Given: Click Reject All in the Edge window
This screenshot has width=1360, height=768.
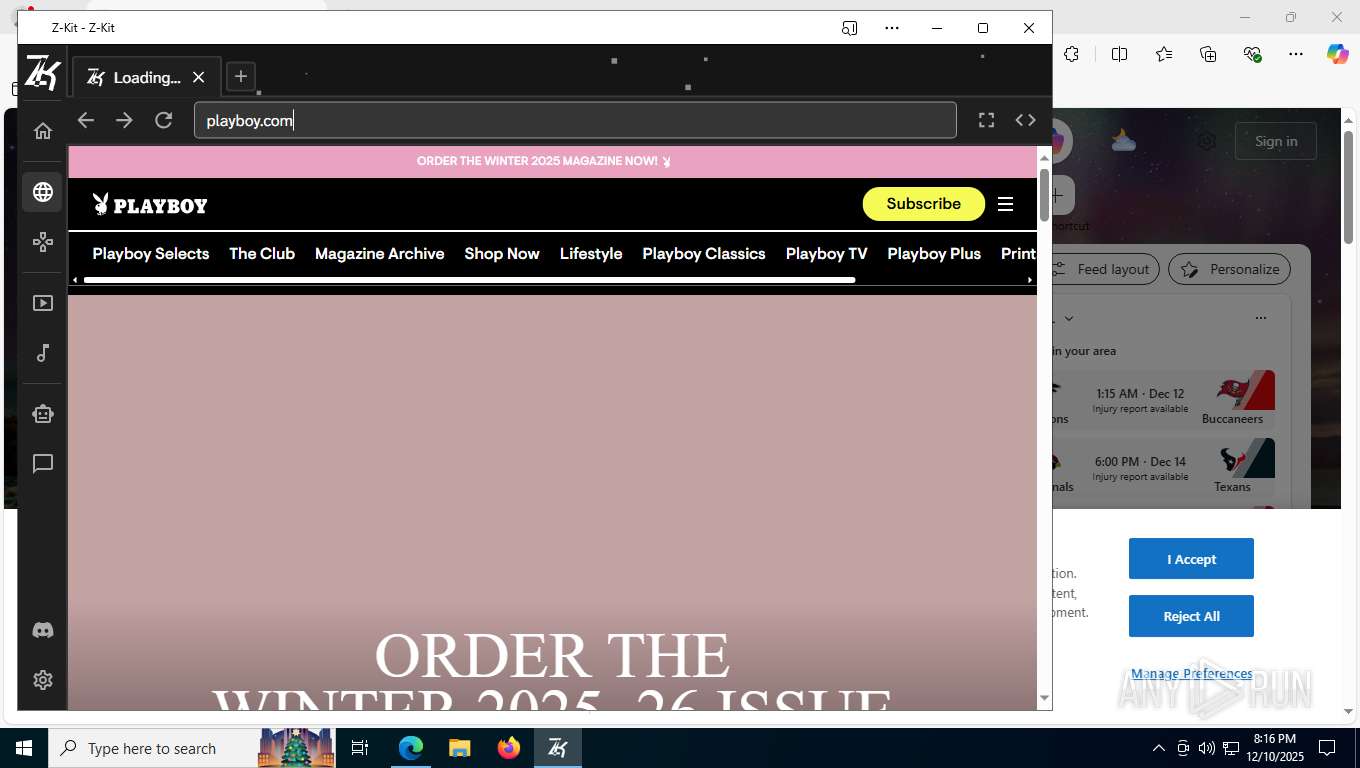Looking at the screenshot, I should [1191, 616].
